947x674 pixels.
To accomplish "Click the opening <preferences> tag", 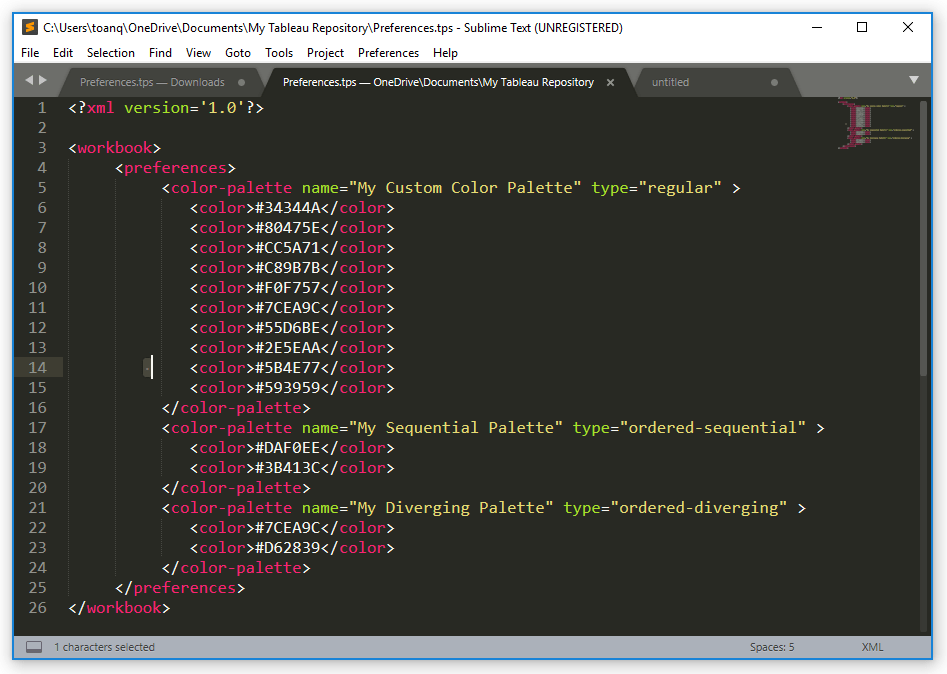I will pos(175,168).
